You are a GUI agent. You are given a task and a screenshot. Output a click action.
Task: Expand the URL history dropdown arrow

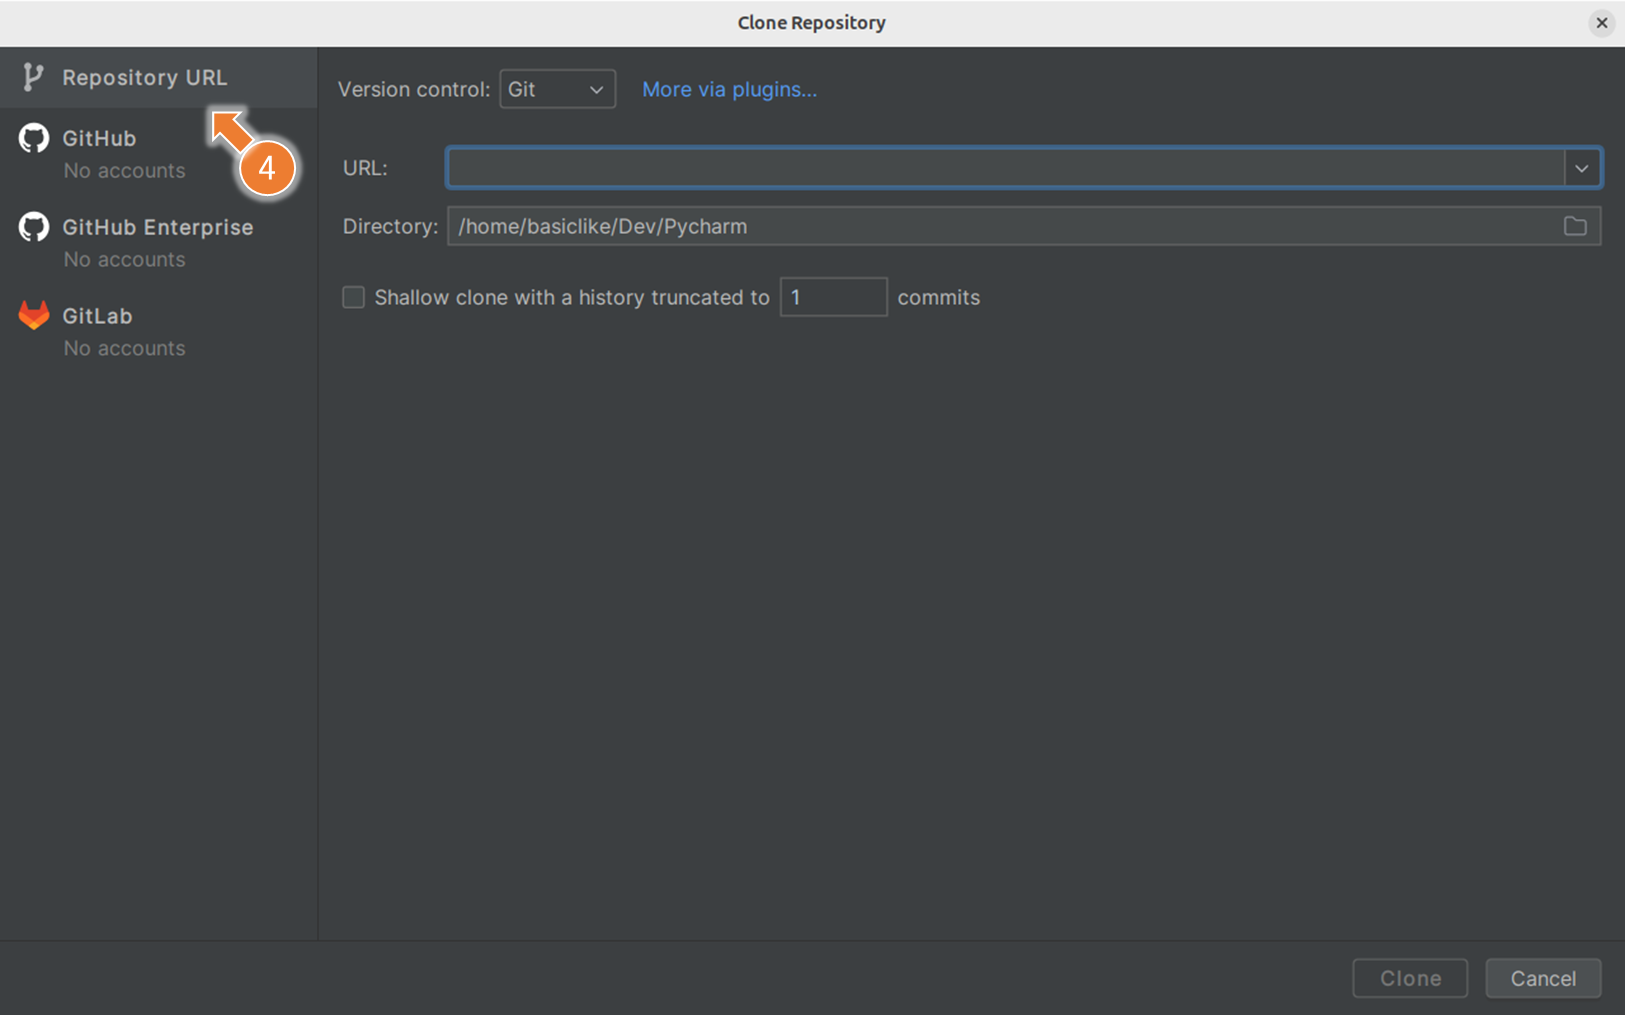point(1582,168)
